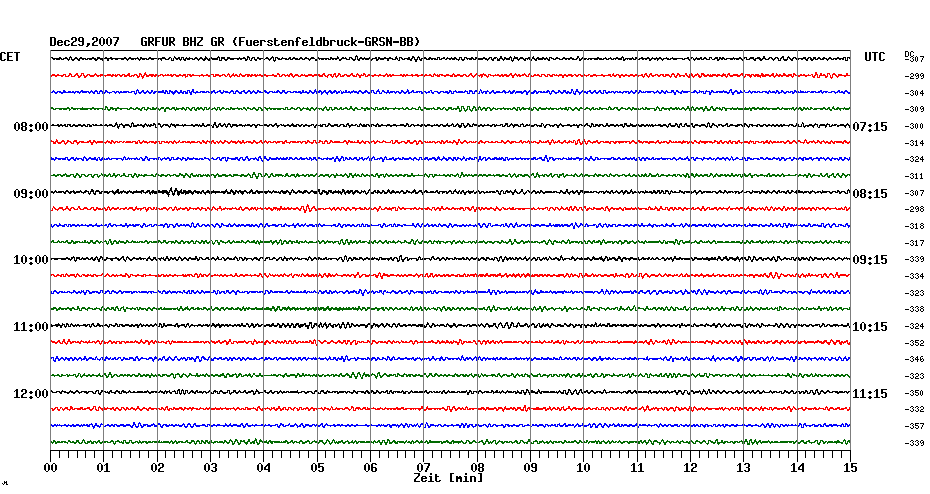Select minute 01 on the time axis

103,468
